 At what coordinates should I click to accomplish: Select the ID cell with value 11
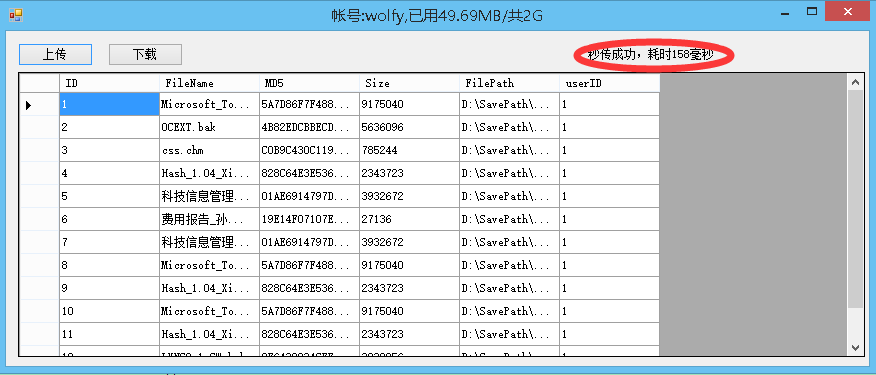pos(110,334)
